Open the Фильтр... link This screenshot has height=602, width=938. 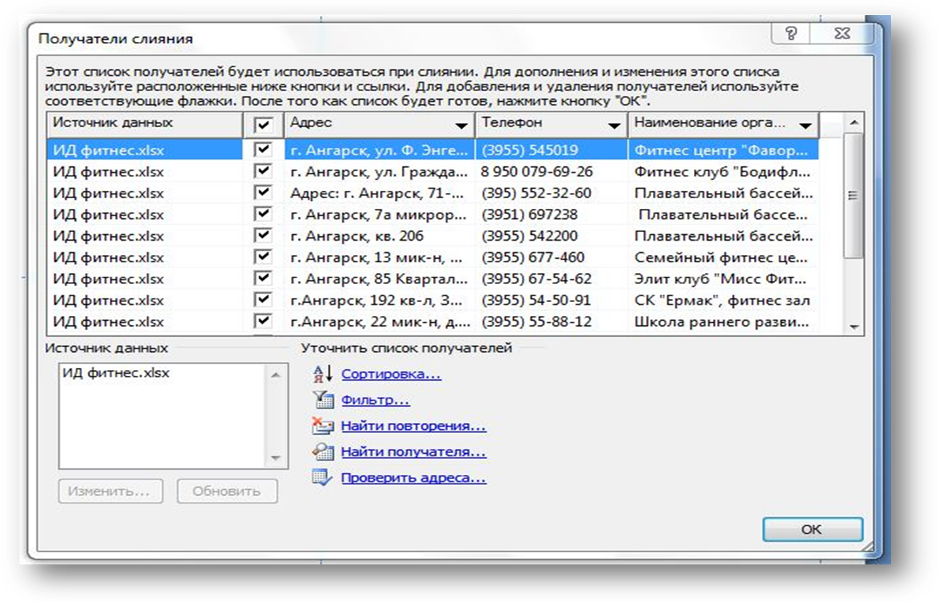[x=375, y=400]
